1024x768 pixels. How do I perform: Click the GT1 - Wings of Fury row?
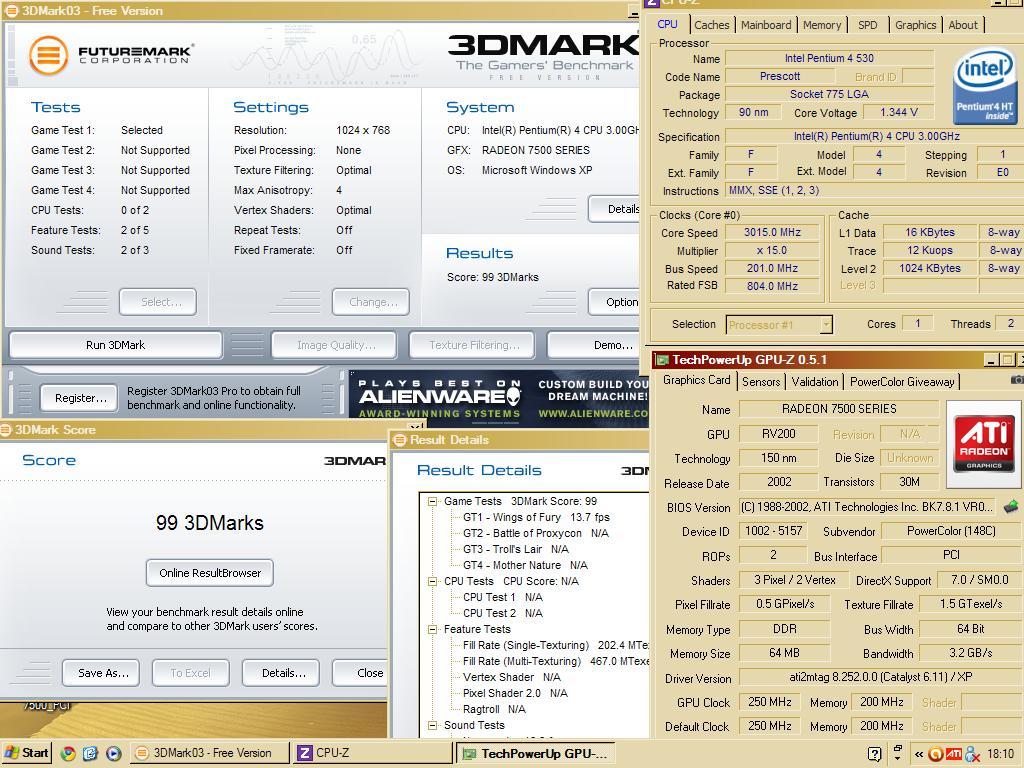(536, 517)
